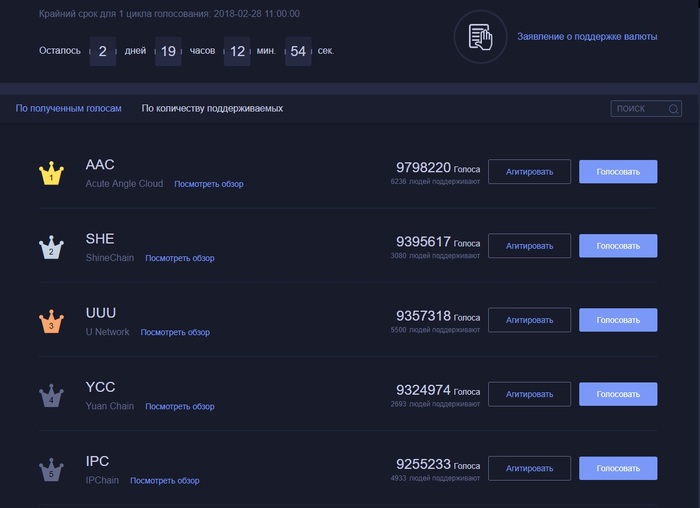Screen dimensions: 700x508
Task: Click the countdown seconds value 54
Action: (298, 51)
